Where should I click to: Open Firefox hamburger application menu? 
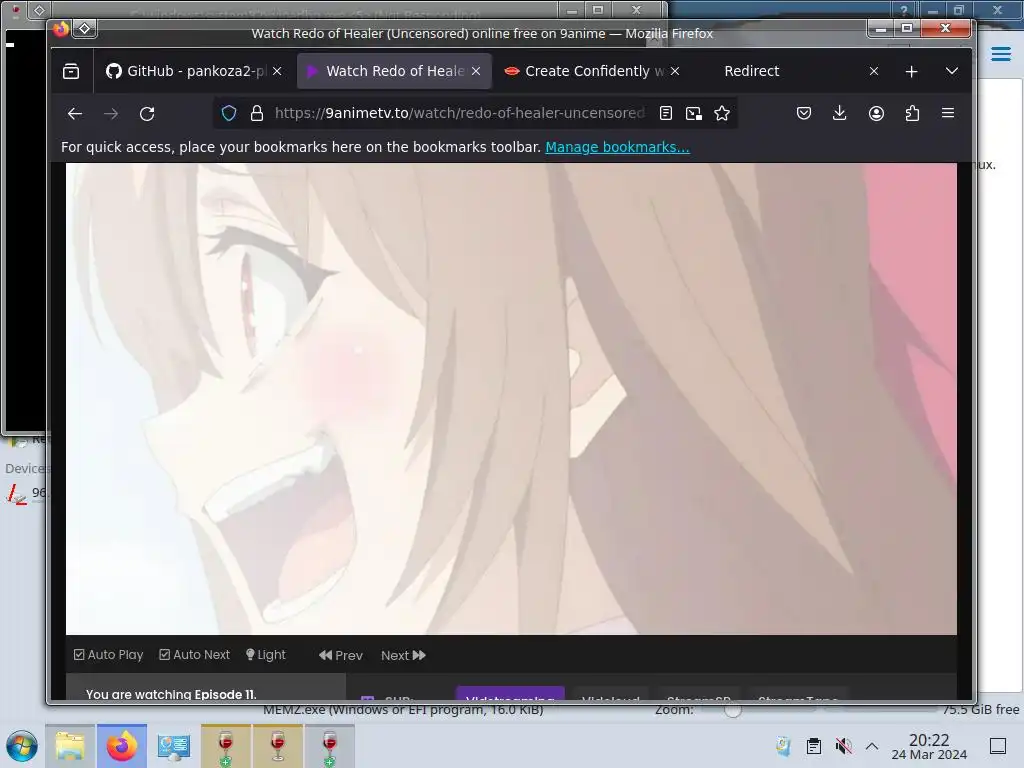pyautogui.click(x=948, y=113)
